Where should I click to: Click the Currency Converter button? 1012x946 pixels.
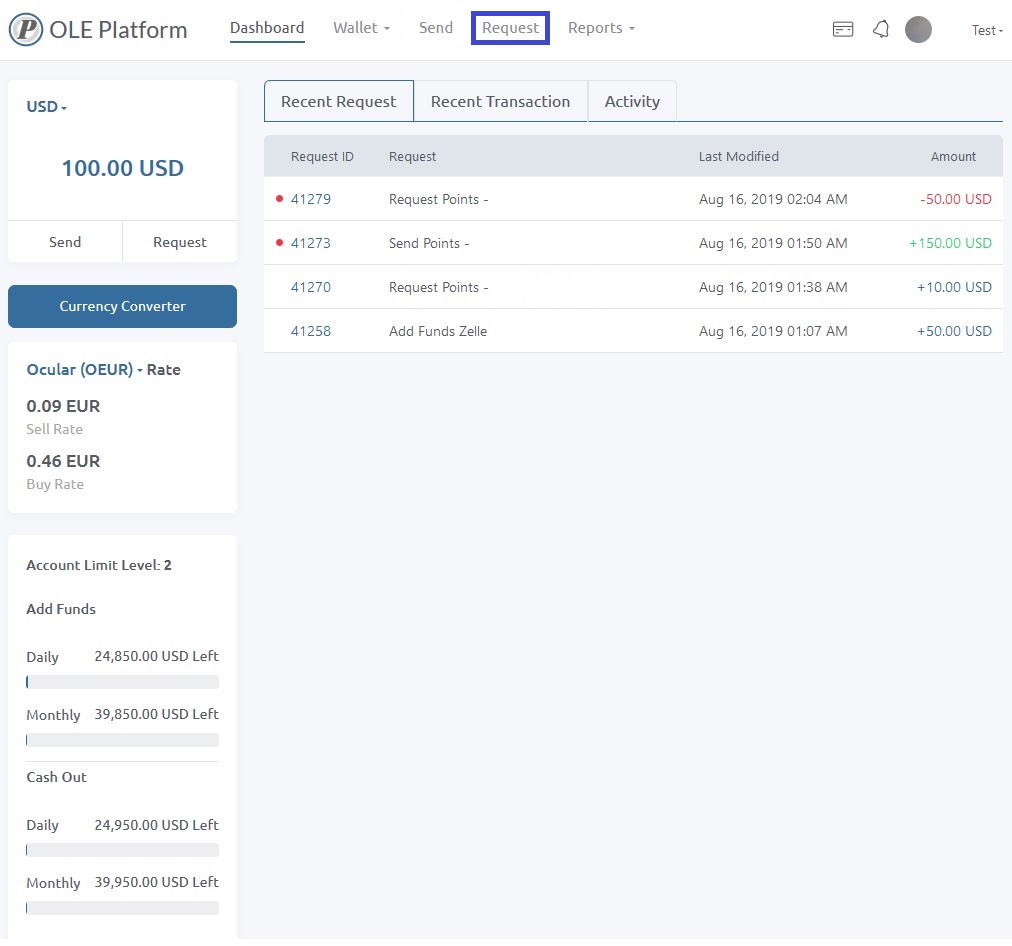tap(123, 307)
